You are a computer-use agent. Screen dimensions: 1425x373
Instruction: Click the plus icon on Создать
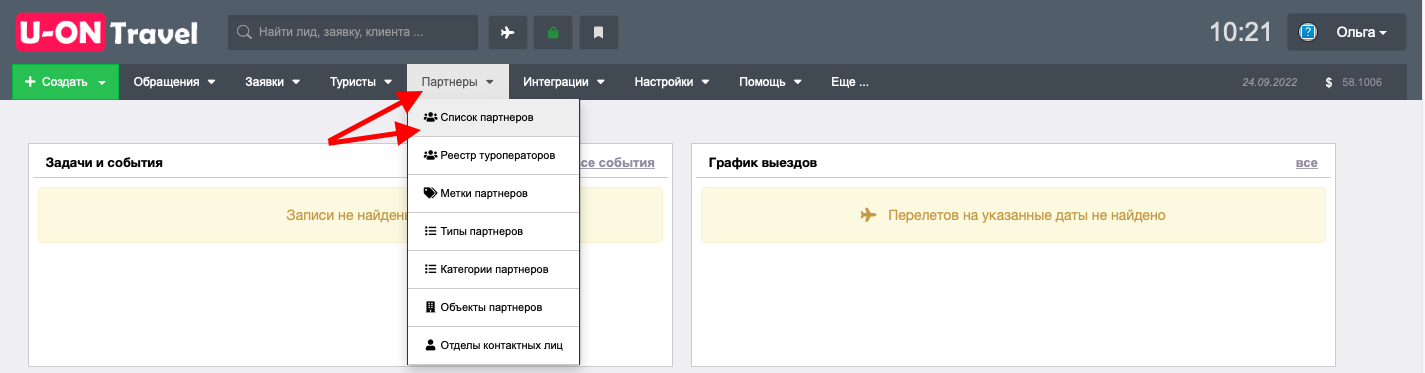click(x=30, y=82)
